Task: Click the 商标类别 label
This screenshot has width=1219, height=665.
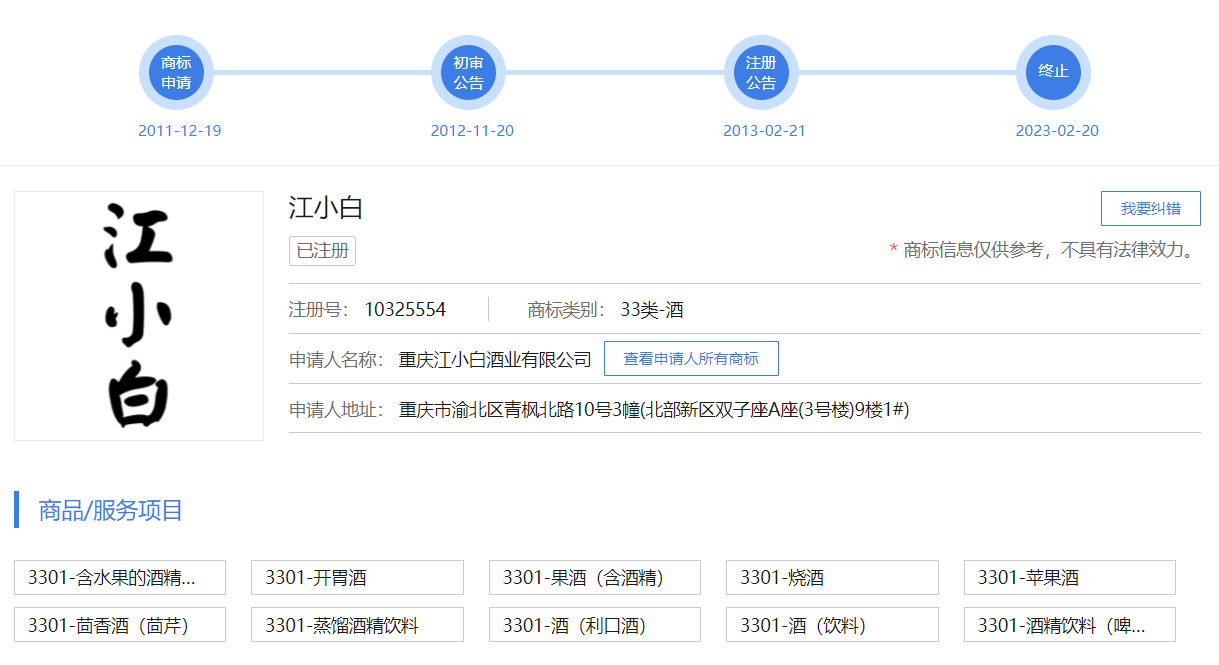Action: click(x=567, y=310)
